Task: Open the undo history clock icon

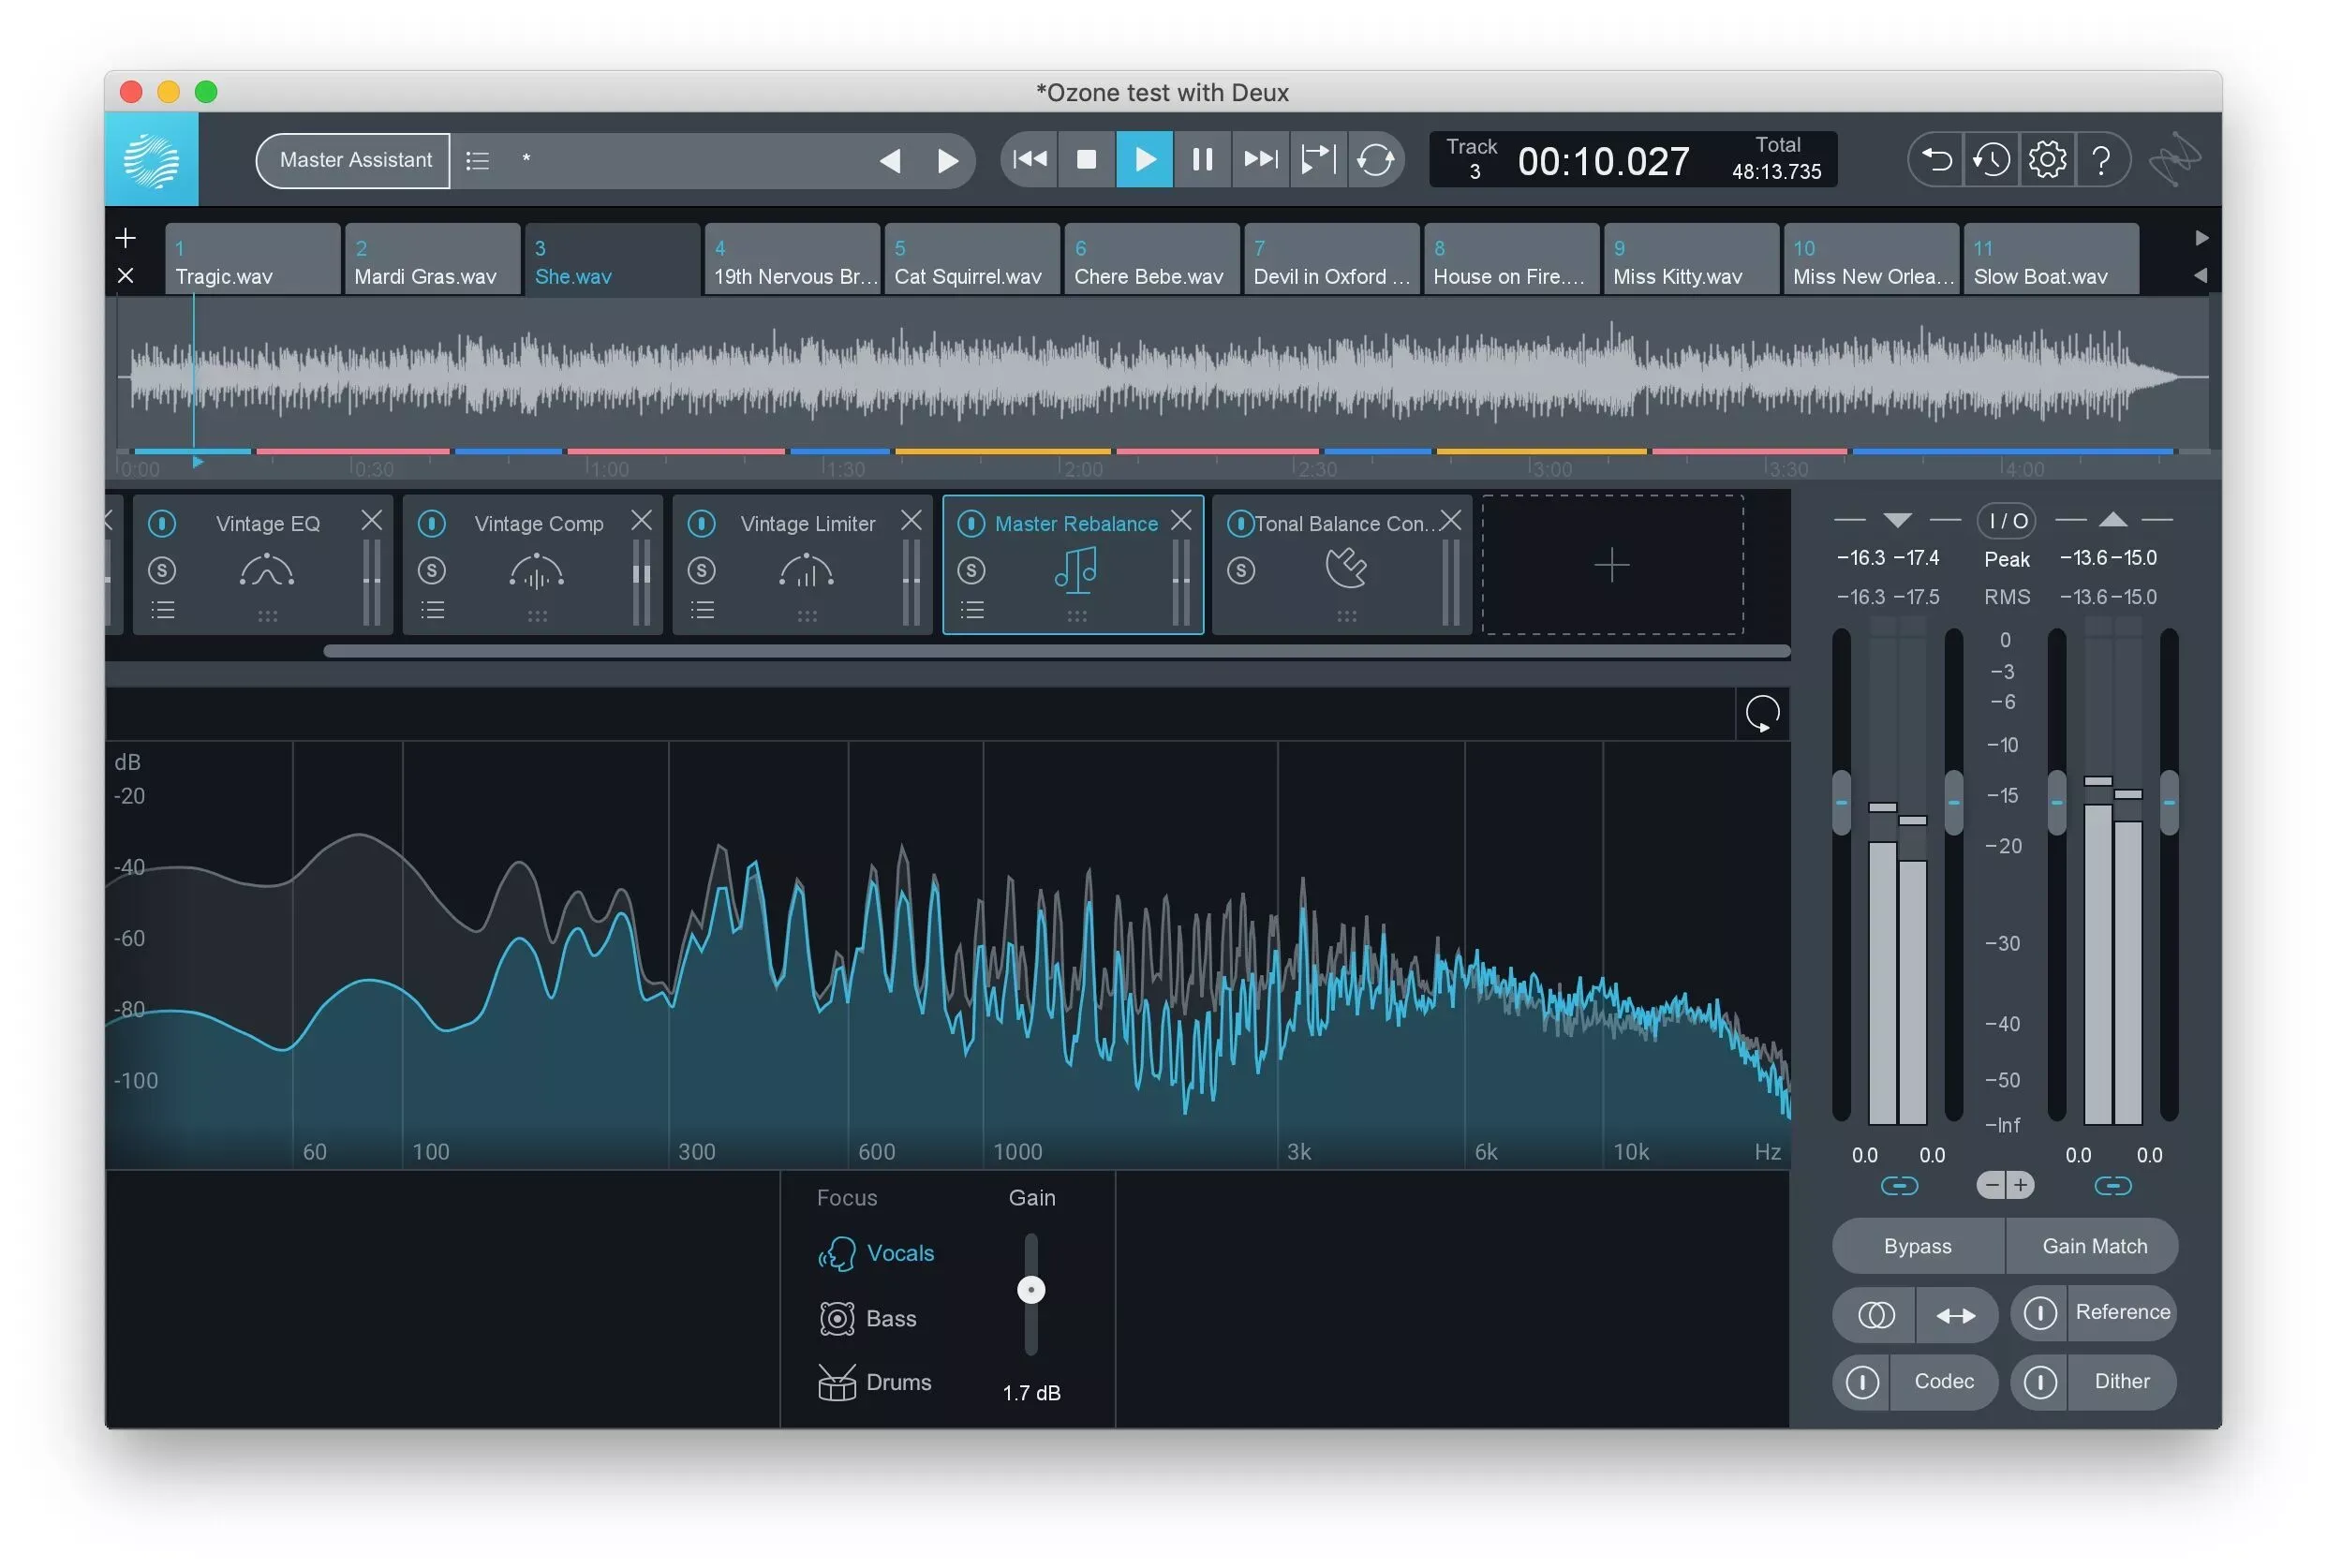Action: [1991, 160]
